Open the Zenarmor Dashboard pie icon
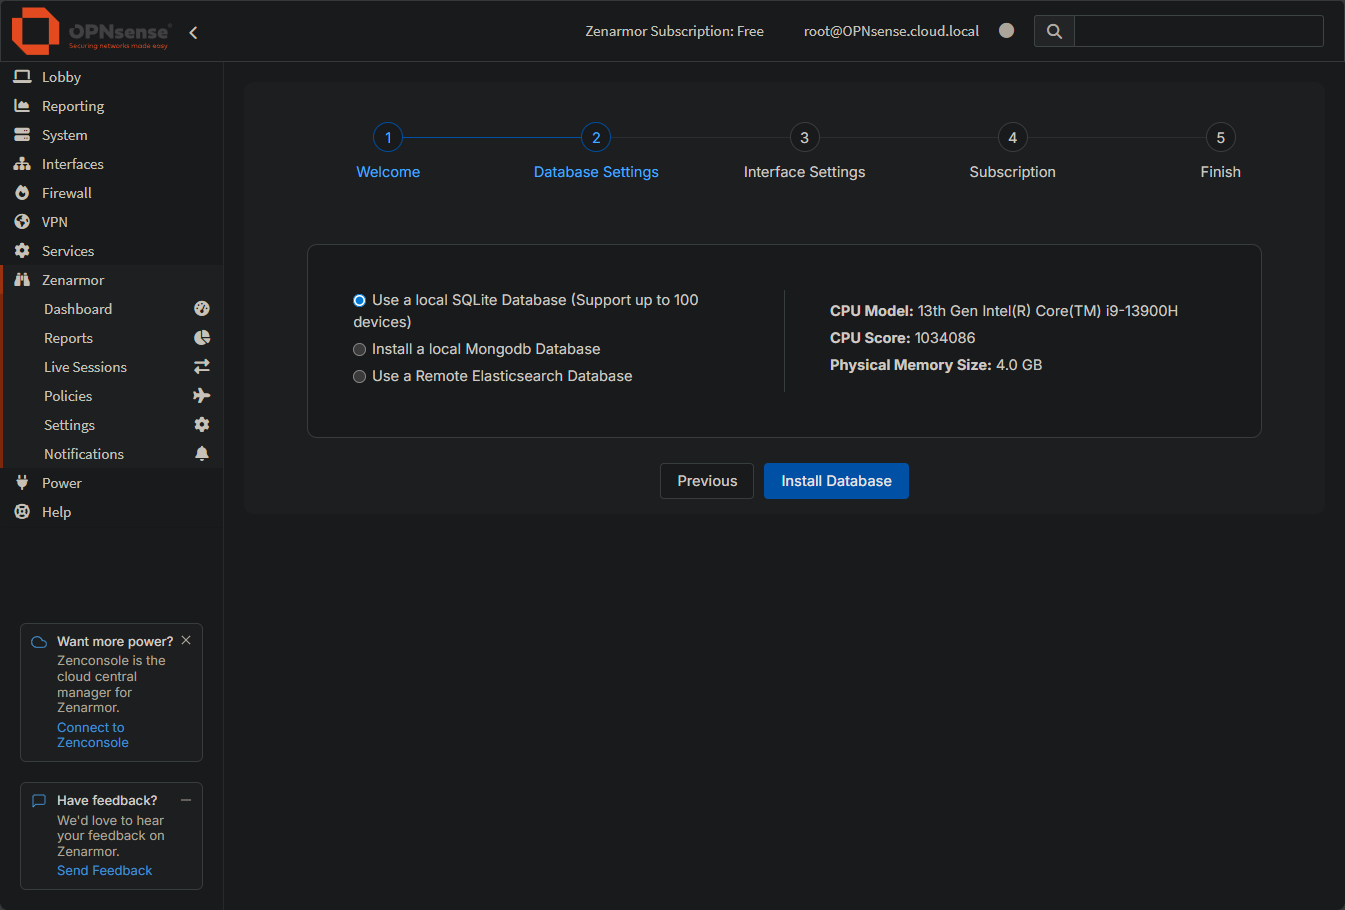Image resolution: width=1345 pixels, height=910 pixels. [201, 308]
